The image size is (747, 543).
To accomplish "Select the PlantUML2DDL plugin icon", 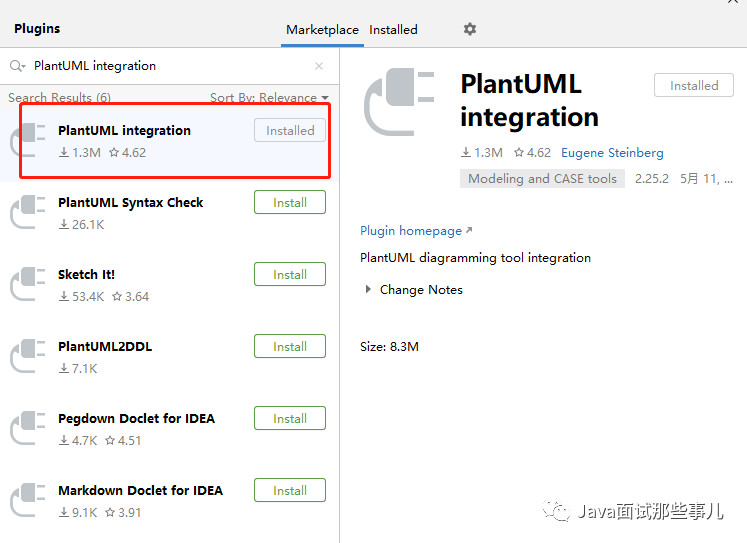I will (28, 356).
